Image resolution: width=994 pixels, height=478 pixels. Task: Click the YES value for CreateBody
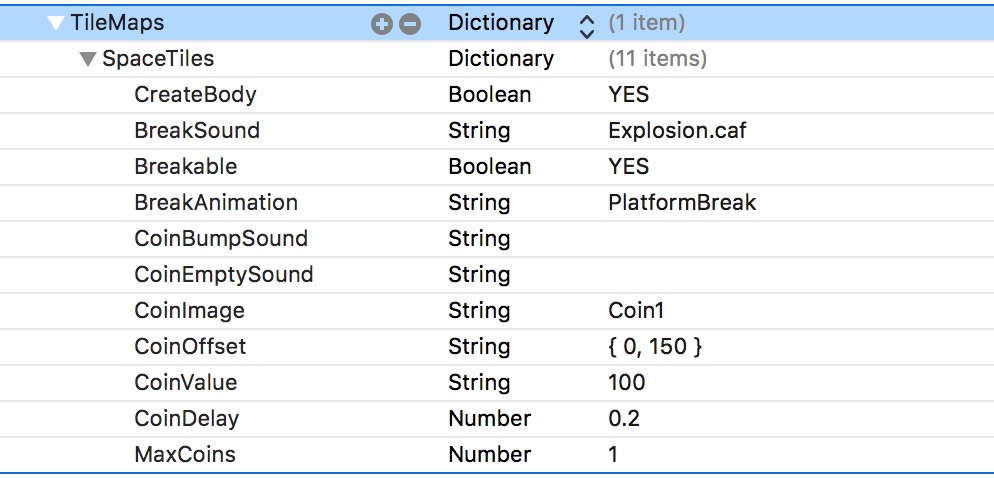628,95
